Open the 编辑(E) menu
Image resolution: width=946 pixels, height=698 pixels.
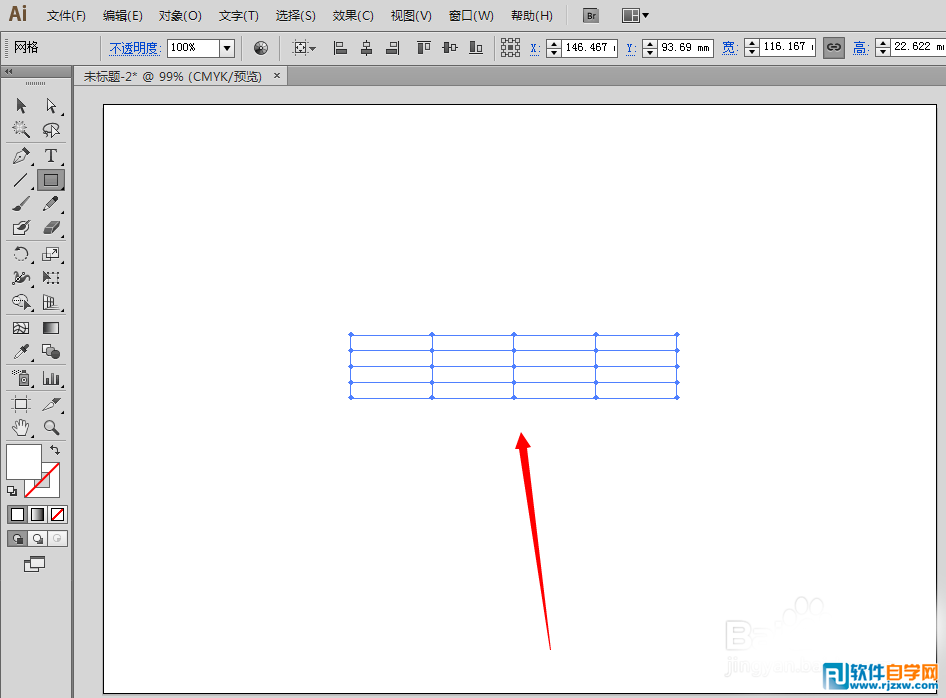click(x=122, y=16)
